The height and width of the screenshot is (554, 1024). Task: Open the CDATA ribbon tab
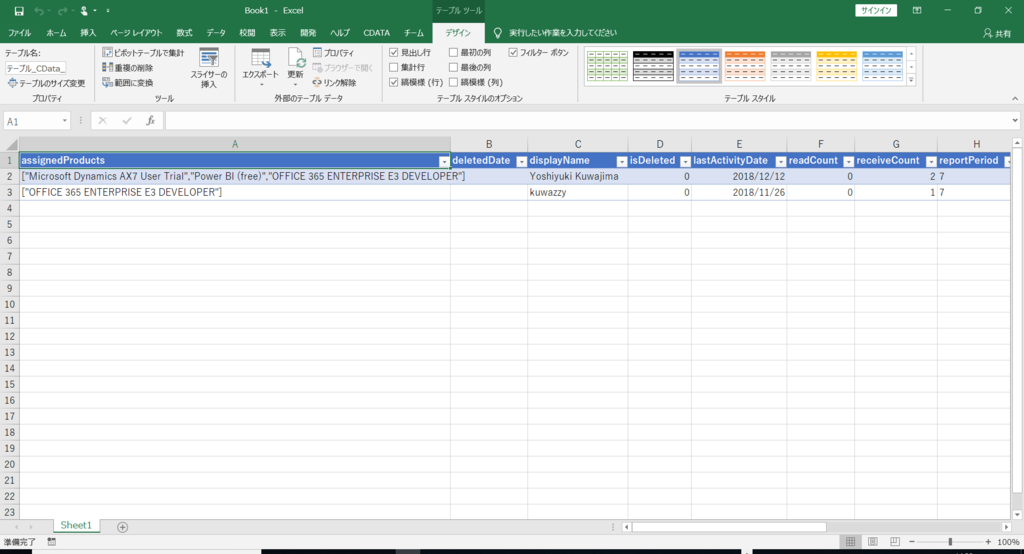[x=377, y=33]
